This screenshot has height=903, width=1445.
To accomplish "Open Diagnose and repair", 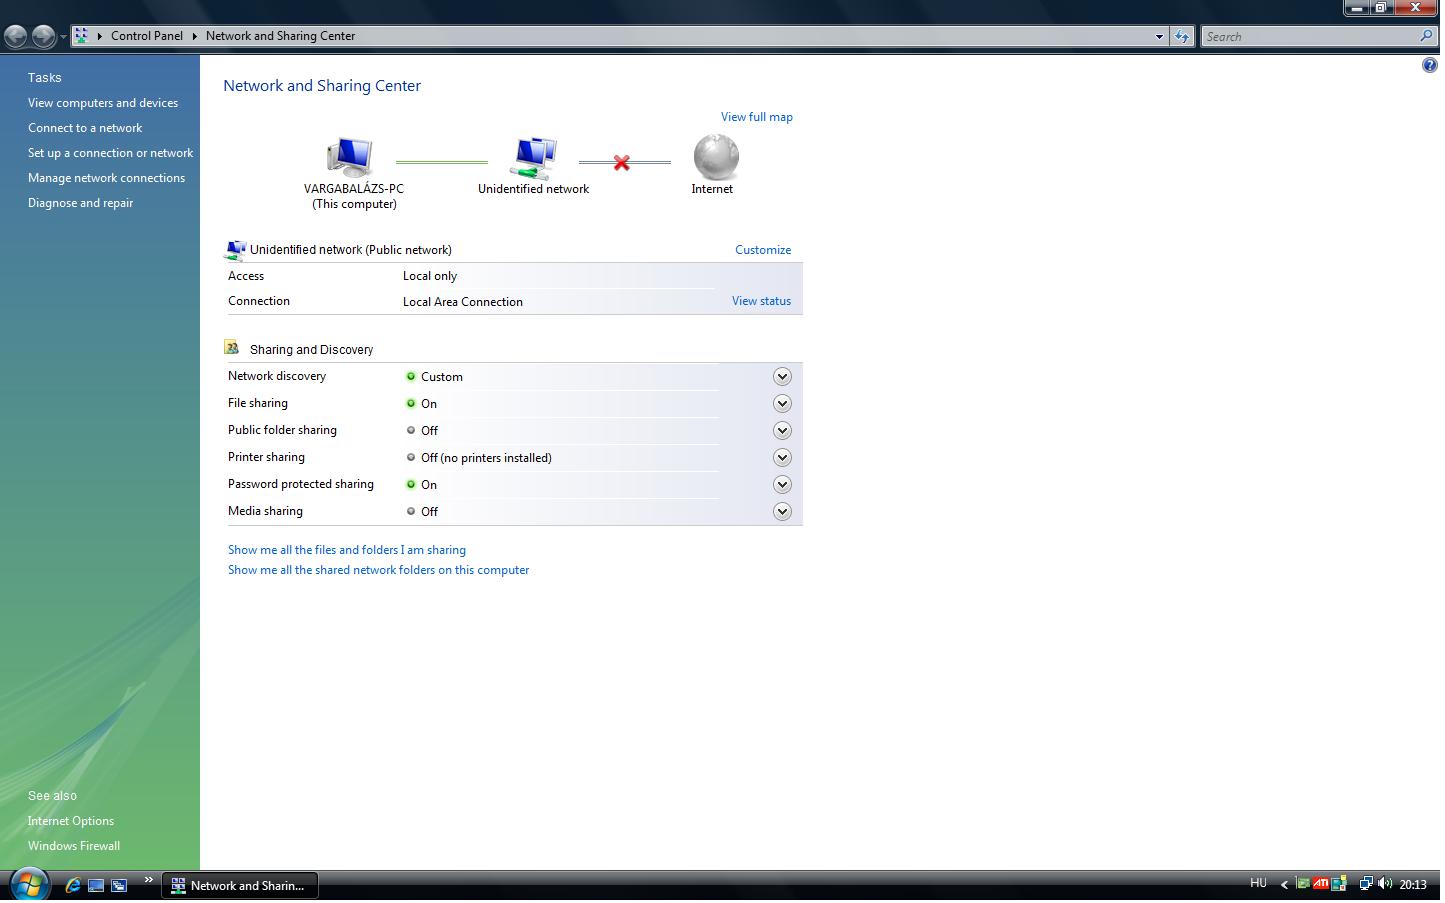I will pos(80,203).
